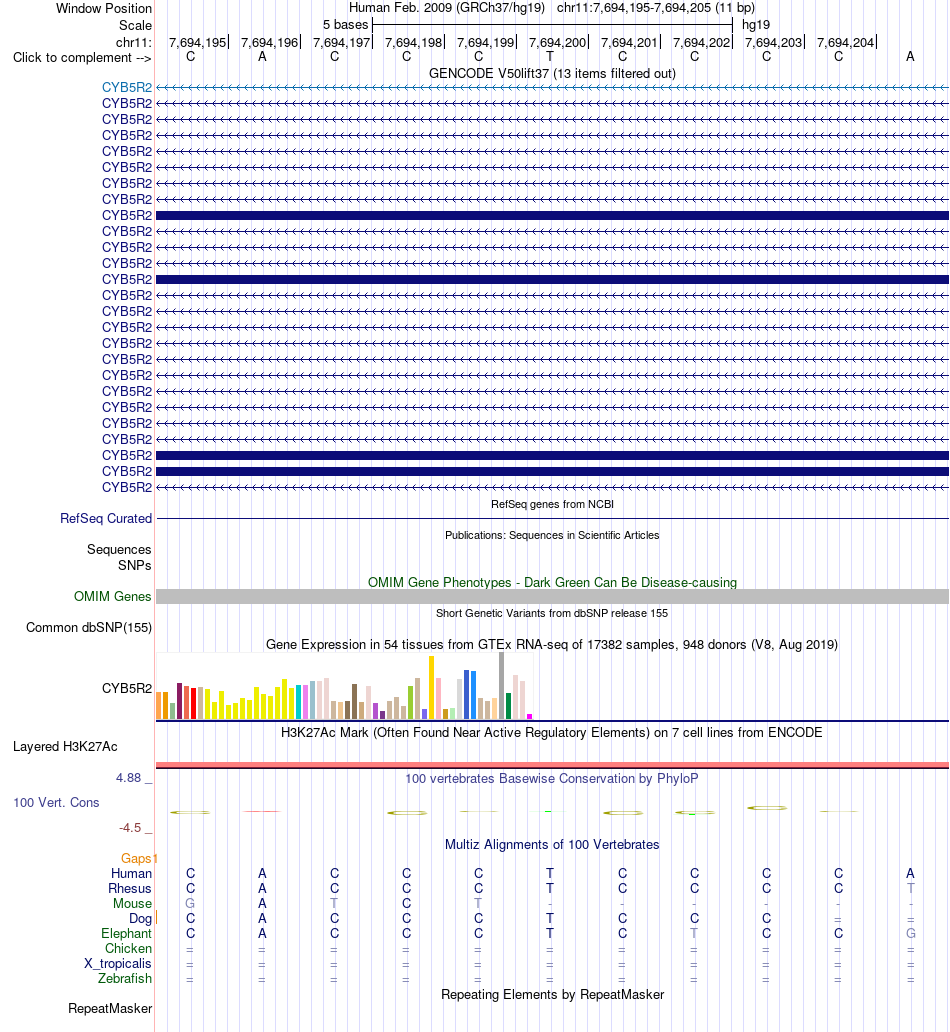Click the 4.88 upper limit of PhyloP
Viewport: 950px width, 1032px height.
pos(128,778)
